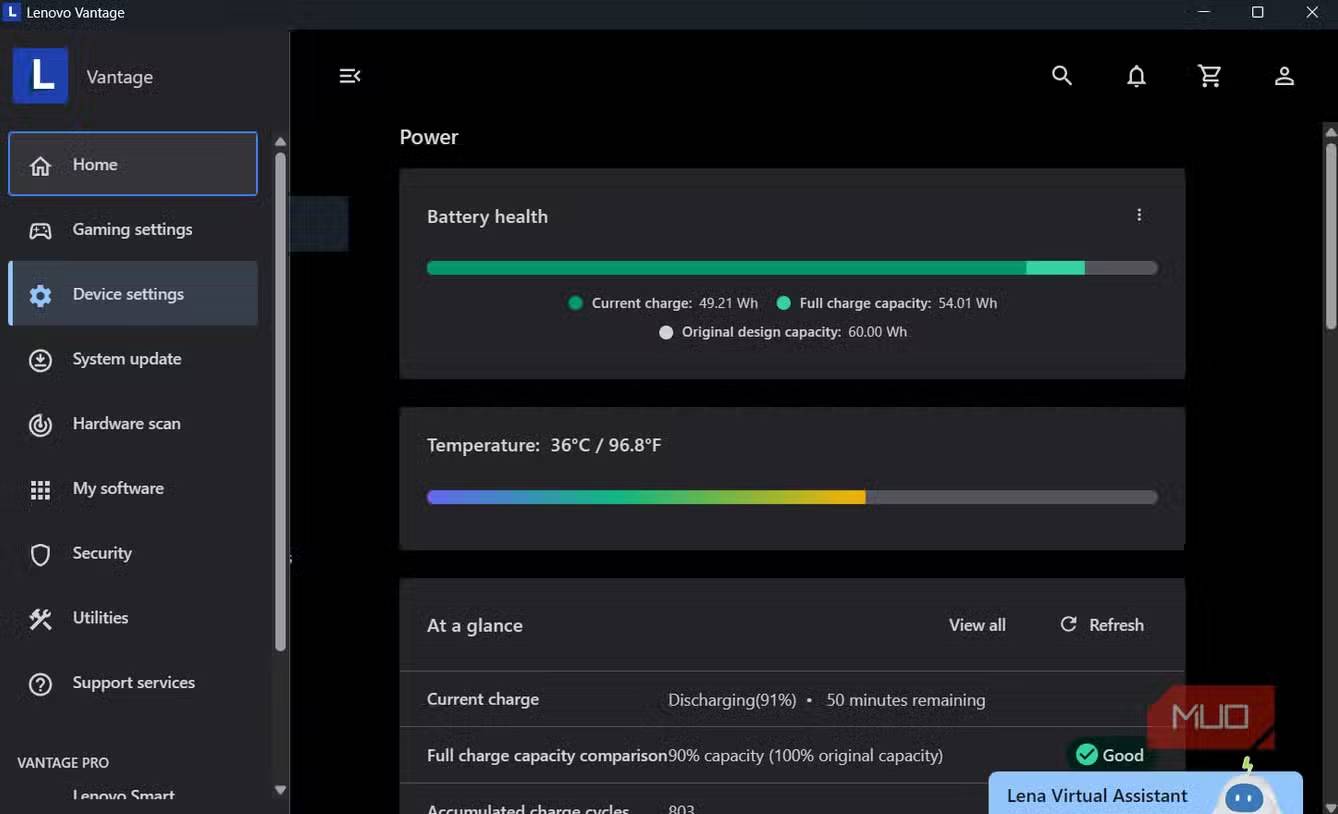Click the Home house icon
Image resolution: width=1338 pixels, height=814 pixels.
point(40,165)
